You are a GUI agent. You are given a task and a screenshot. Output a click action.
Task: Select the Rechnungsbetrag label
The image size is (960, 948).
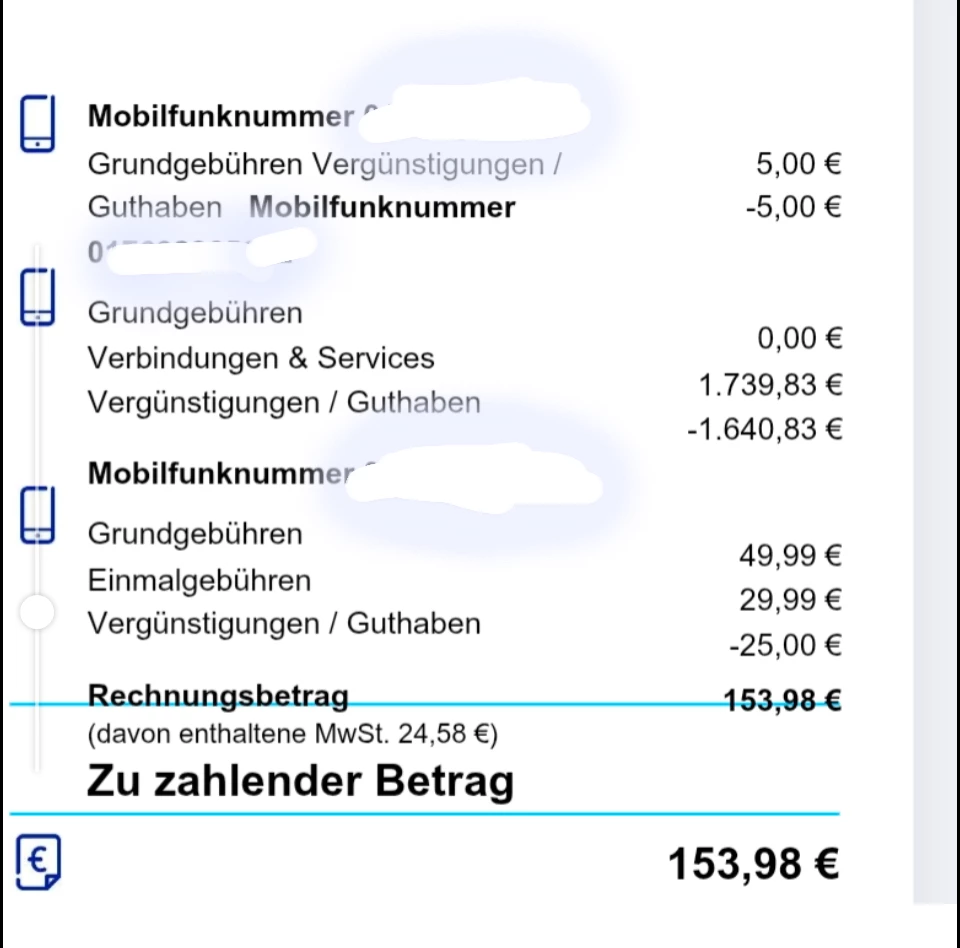(x=218, y=694)
